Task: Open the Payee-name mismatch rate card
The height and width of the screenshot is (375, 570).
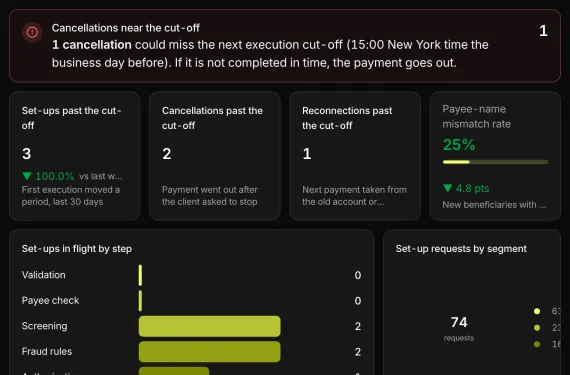Action: [495, 156]
